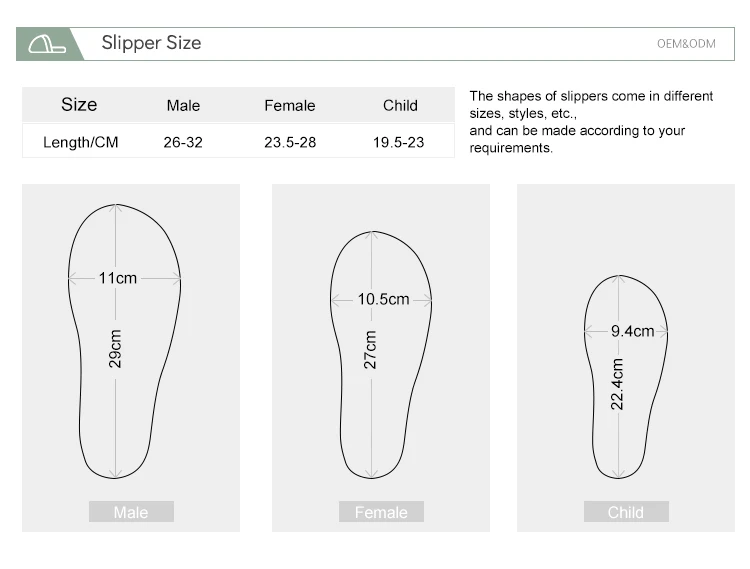Click the gray Male label below the sole
This screenshot has width=750, height=569.
(131, 512)
